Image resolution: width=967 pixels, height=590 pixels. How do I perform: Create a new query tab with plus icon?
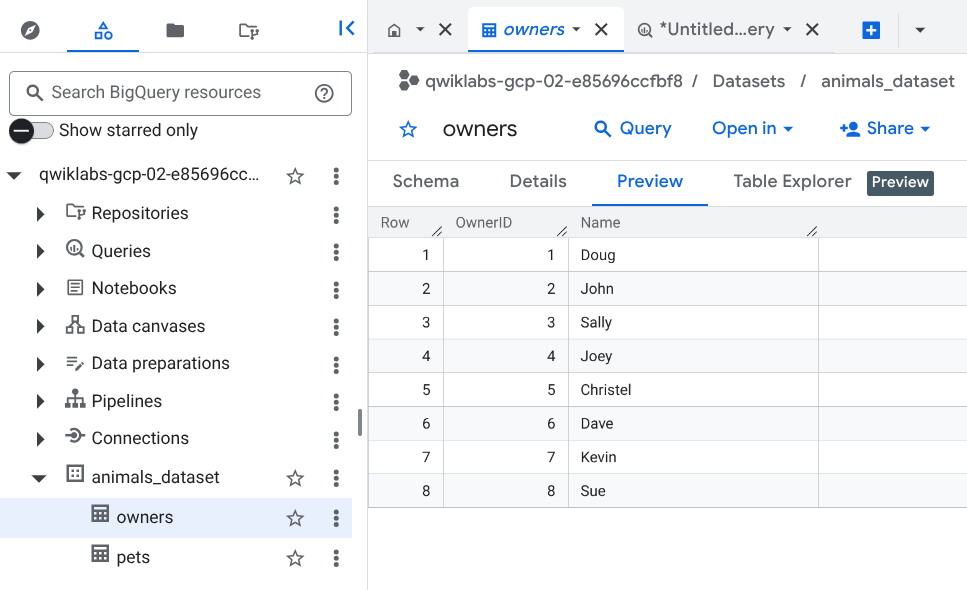click(x=871, y=30)
